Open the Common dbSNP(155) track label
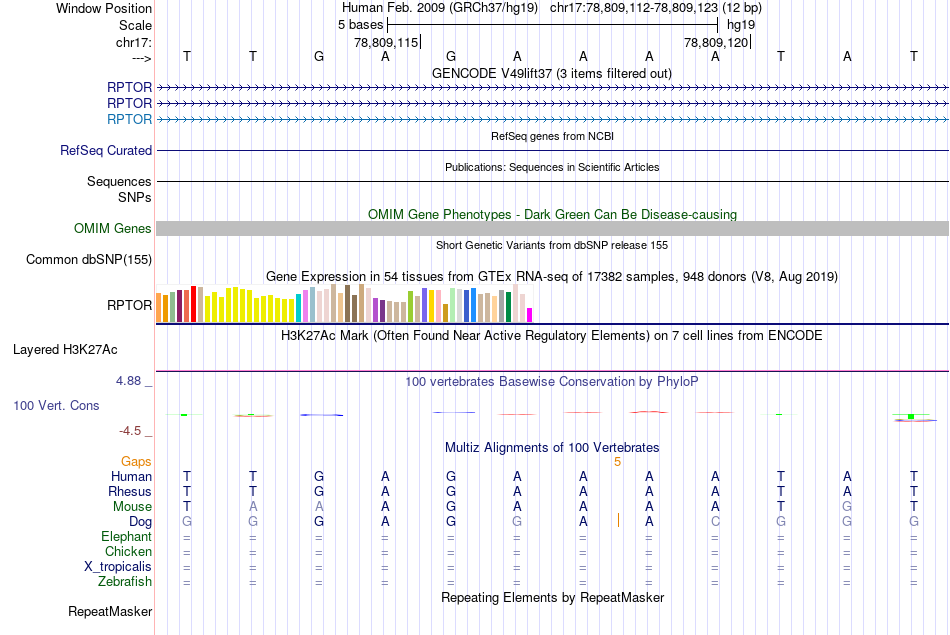 89,259
